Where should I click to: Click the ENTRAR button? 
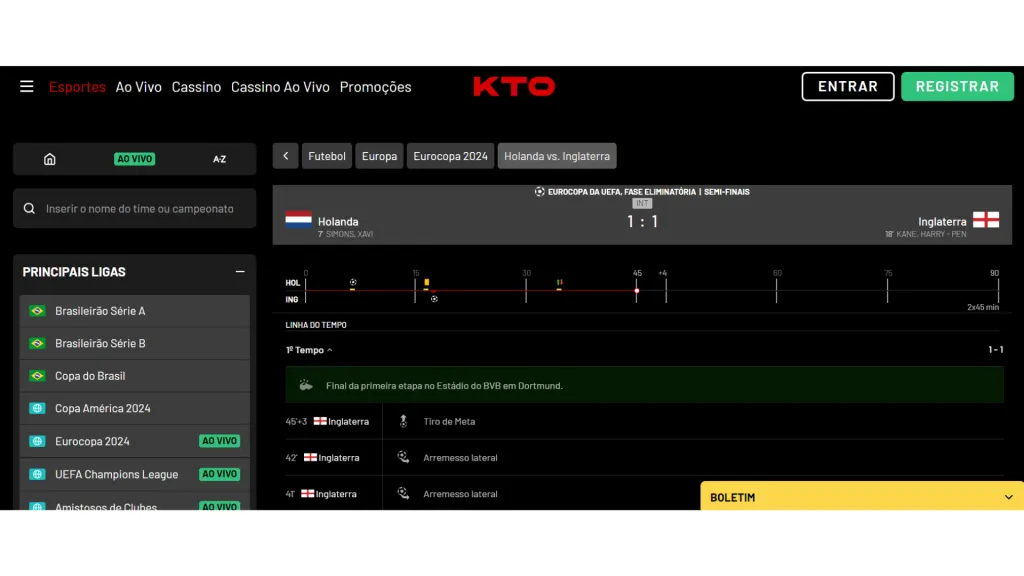click(x=847, y=86)
